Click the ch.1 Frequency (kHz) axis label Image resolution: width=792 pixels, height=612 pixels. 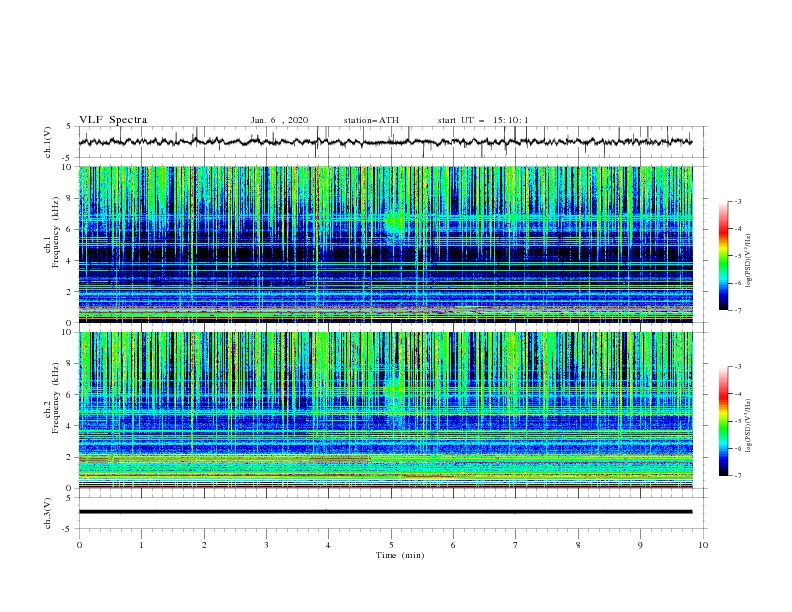[x=53, y=233]
